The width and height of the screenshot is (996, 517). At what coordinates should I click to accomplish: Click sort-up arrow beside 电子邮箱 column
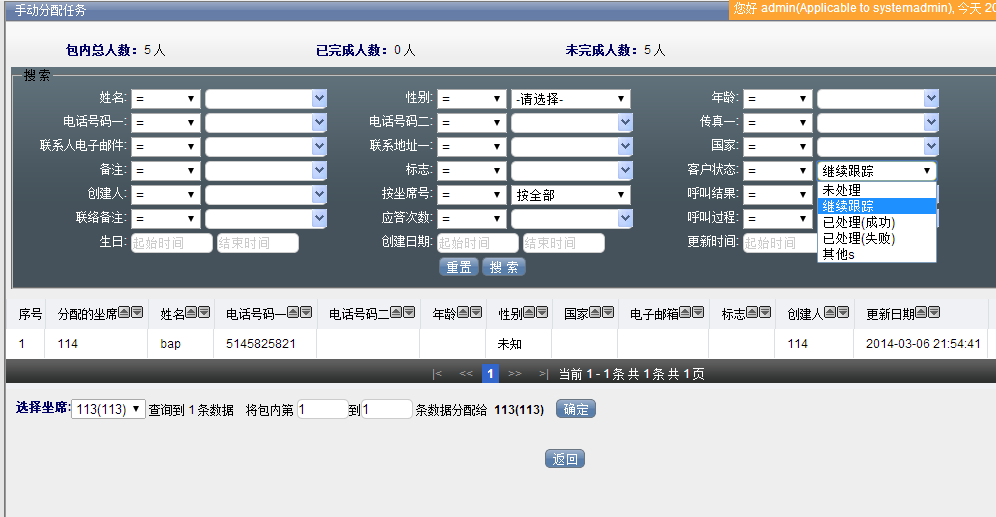pos(685,313)
